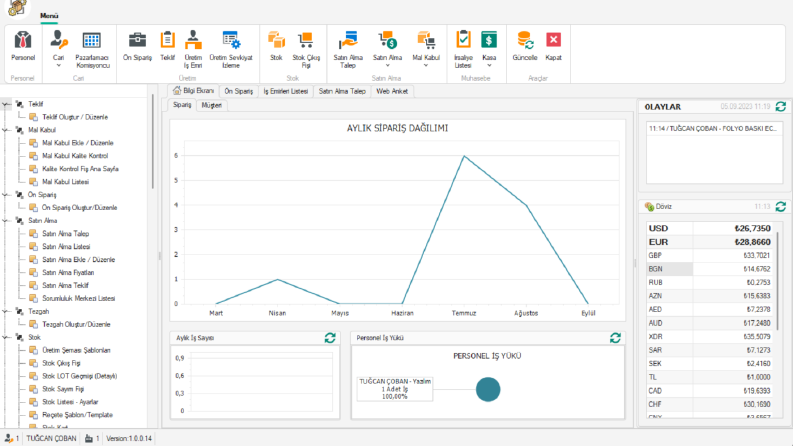Collapse the Satın Alma tree node
Viewport: 793px width, 446px height.
[x=6, y=220]
